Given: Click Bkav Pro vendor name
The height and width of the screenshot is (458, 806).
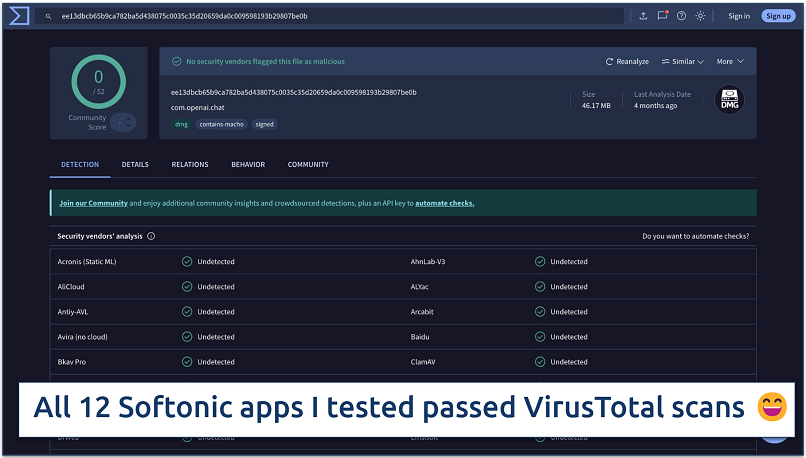Looking at the screenshot, I should point(71,362).
